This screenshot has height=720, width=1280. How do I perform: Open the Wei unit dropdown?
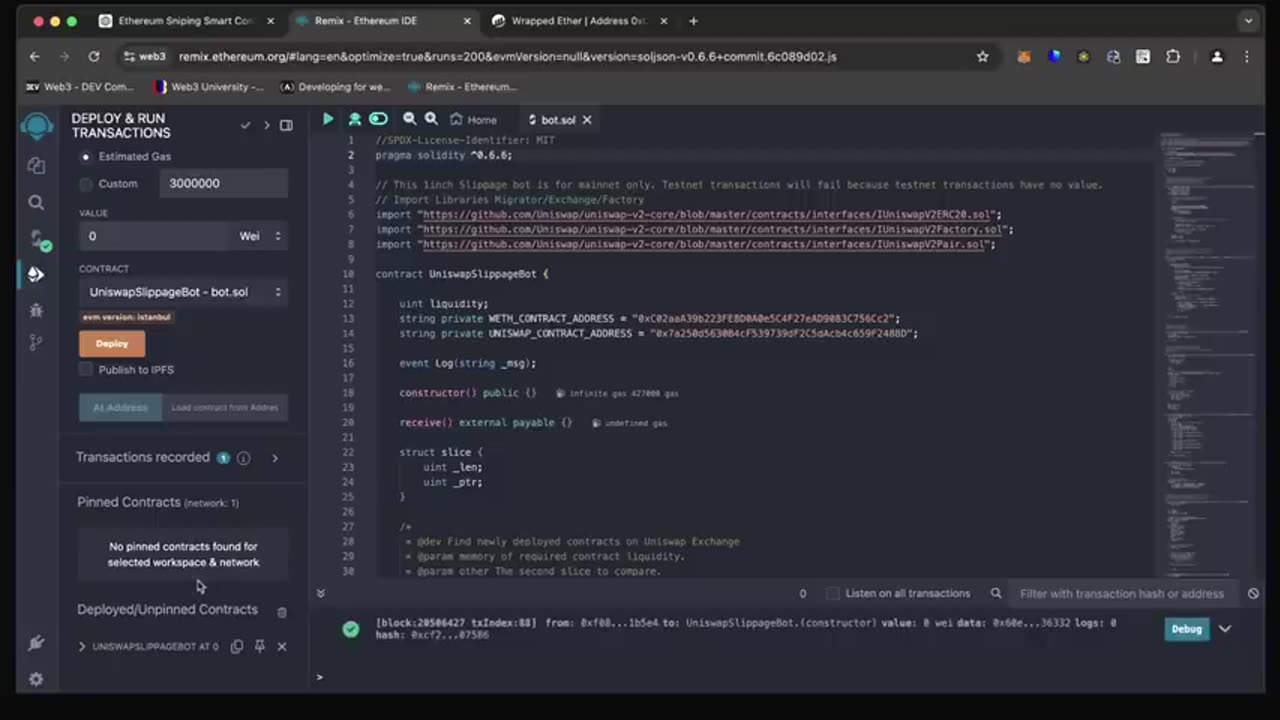tap(260, 236)
